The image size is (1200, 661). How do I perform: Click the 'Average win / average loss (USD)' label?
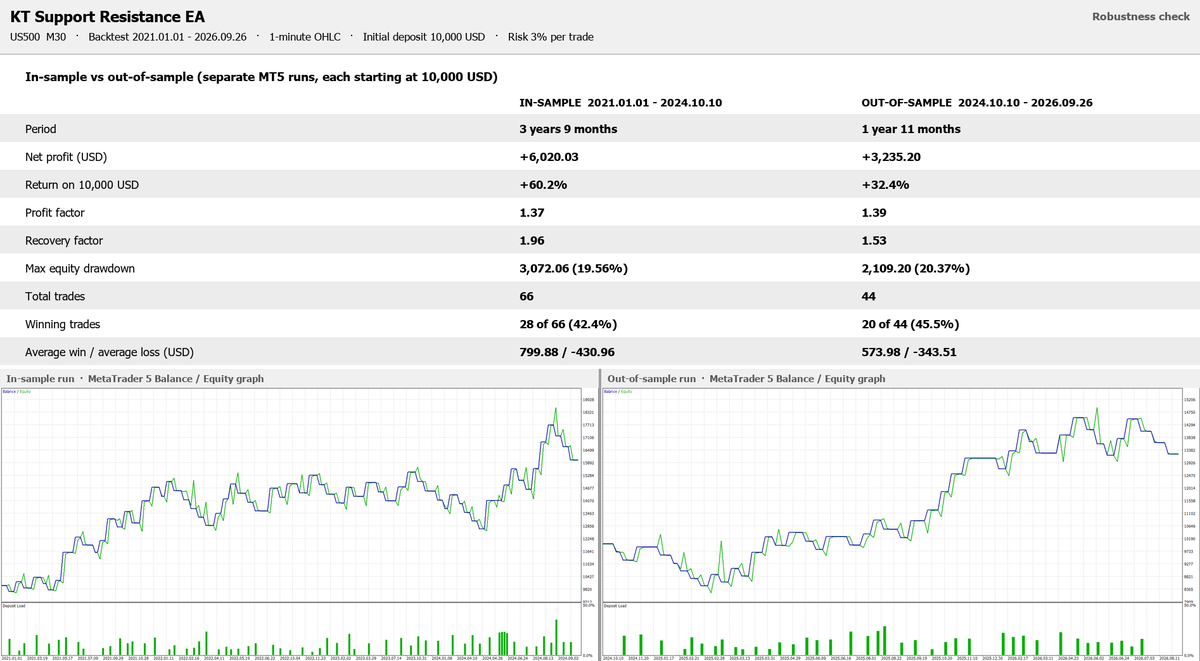tap(109, 353)
